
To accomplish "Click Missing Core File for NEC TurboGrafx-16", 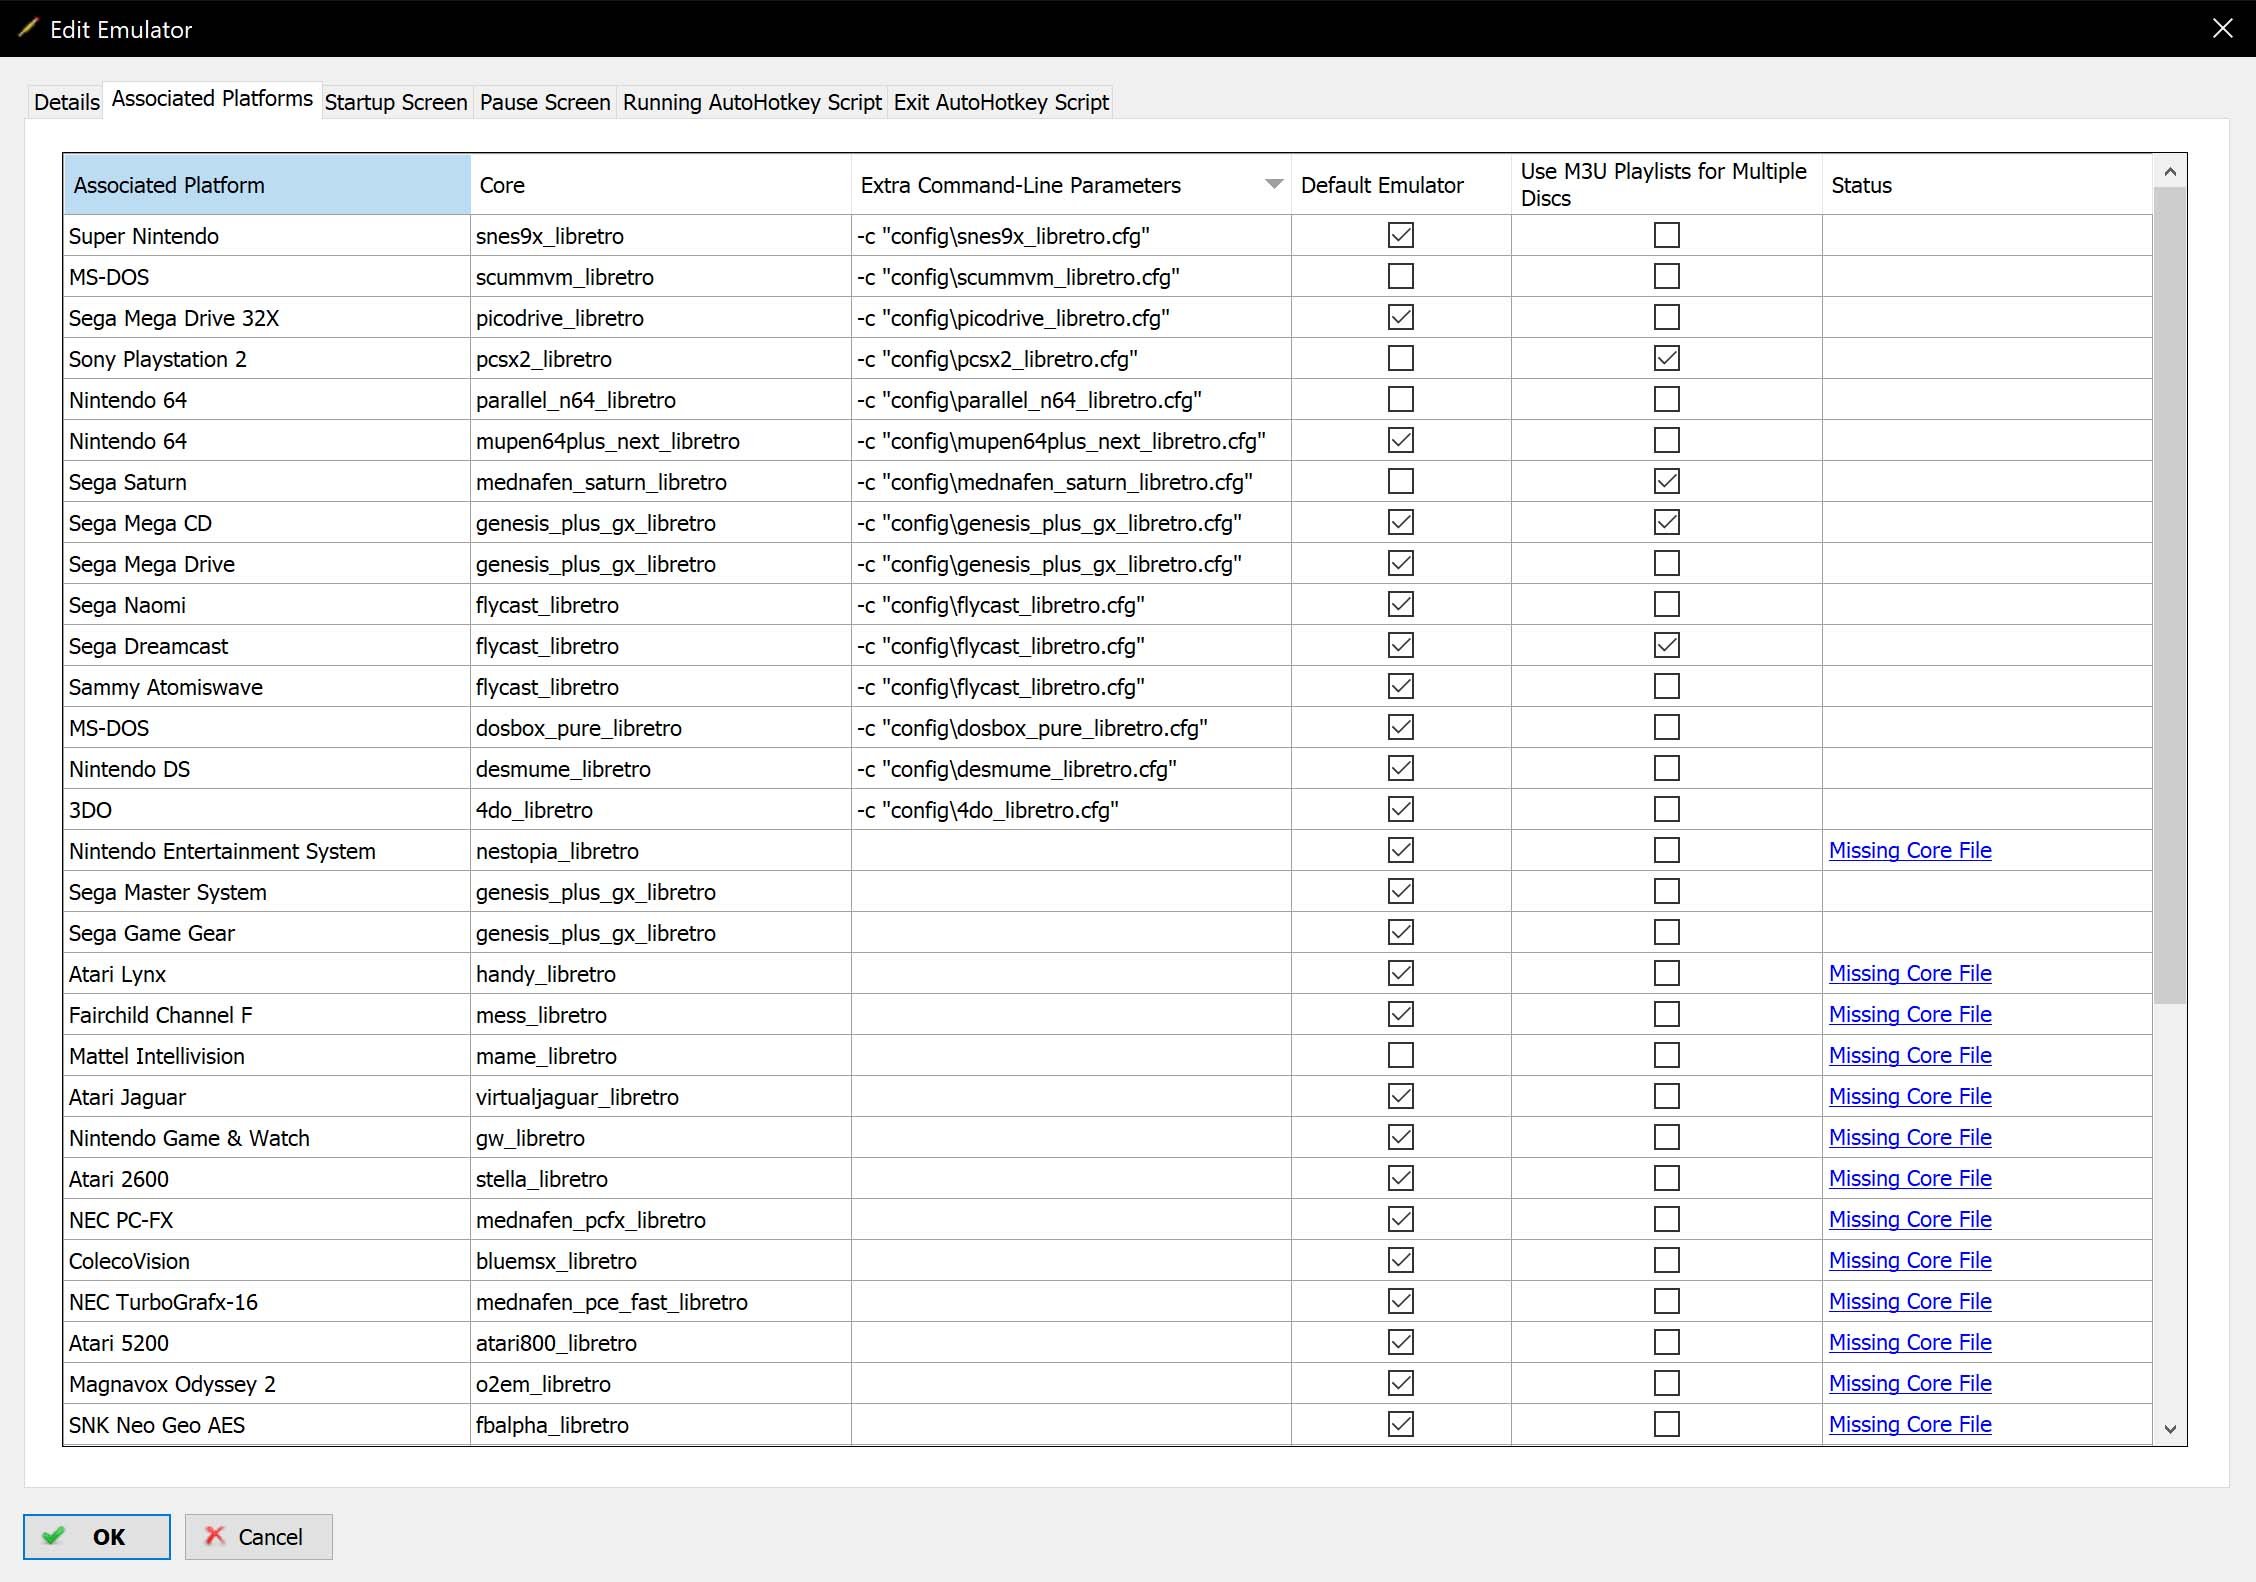I will (x=1910, y=1301).
